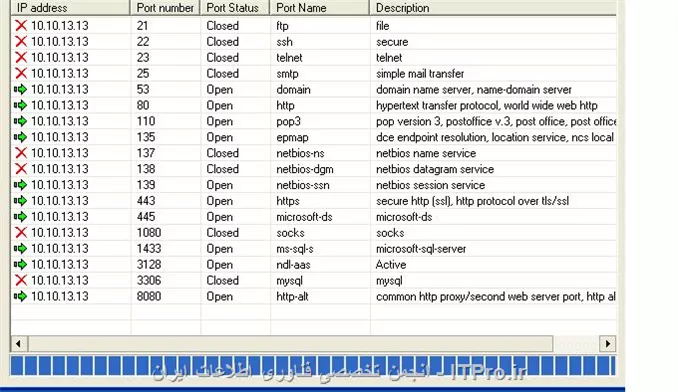Click Open status for port 53
This screenshot has height=392, width=678.
click(x=219, y=90)
